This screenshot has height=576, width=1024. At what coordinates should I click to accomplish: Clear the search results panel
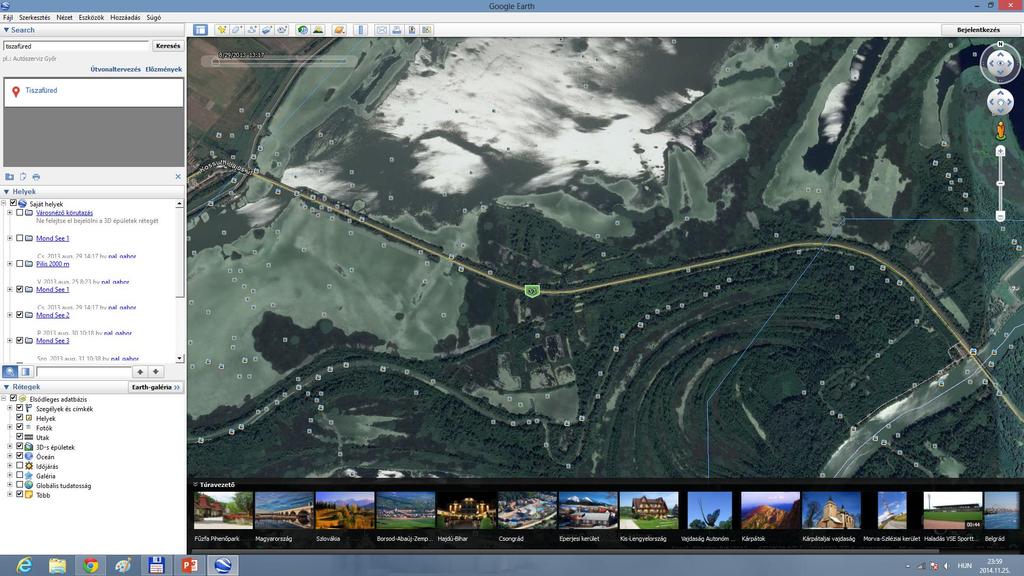178,177
